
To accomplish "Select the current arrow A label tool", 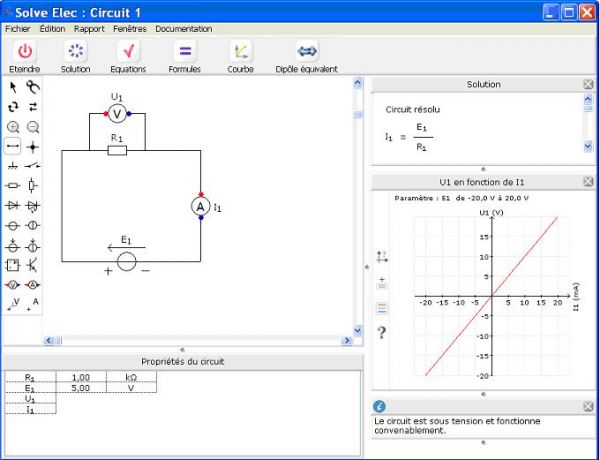I will (33, 304).
